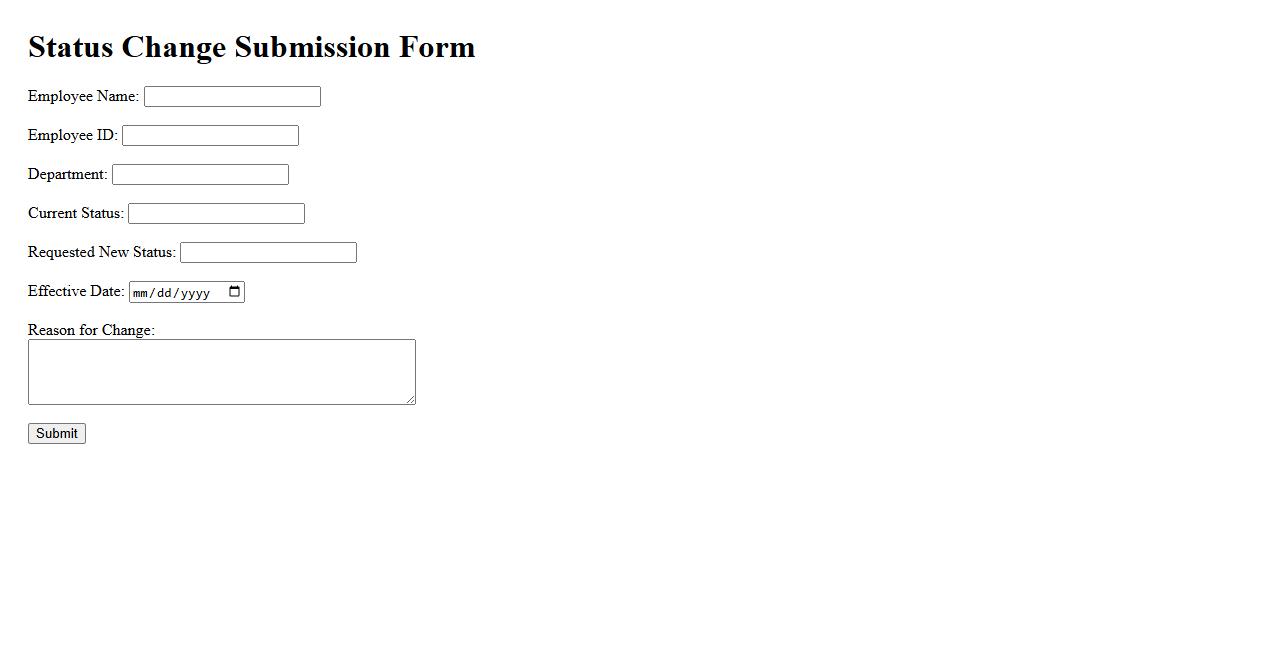Open the Effective Date calendar picker icon
Viewport: 1278px width, 650px height.
tap(235, 292)
